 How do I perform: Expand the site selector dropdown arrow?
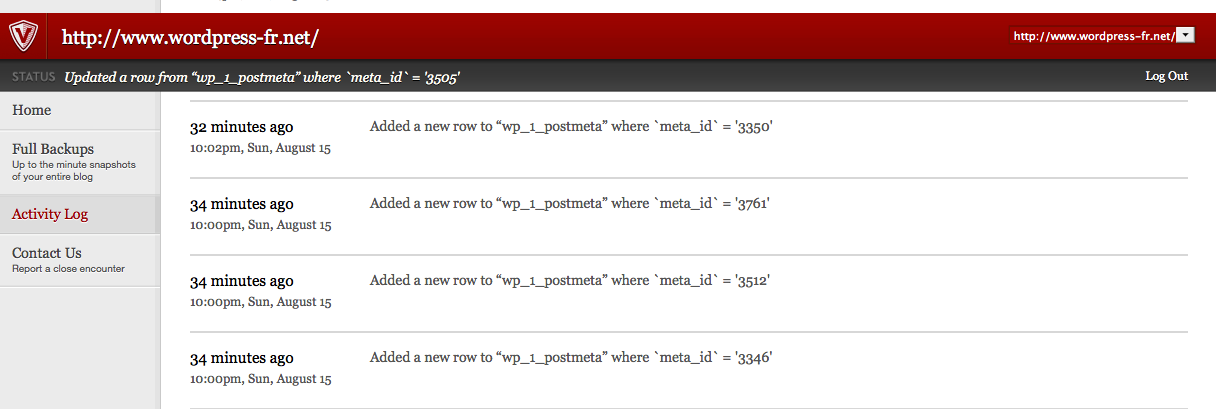[1186, 36]
